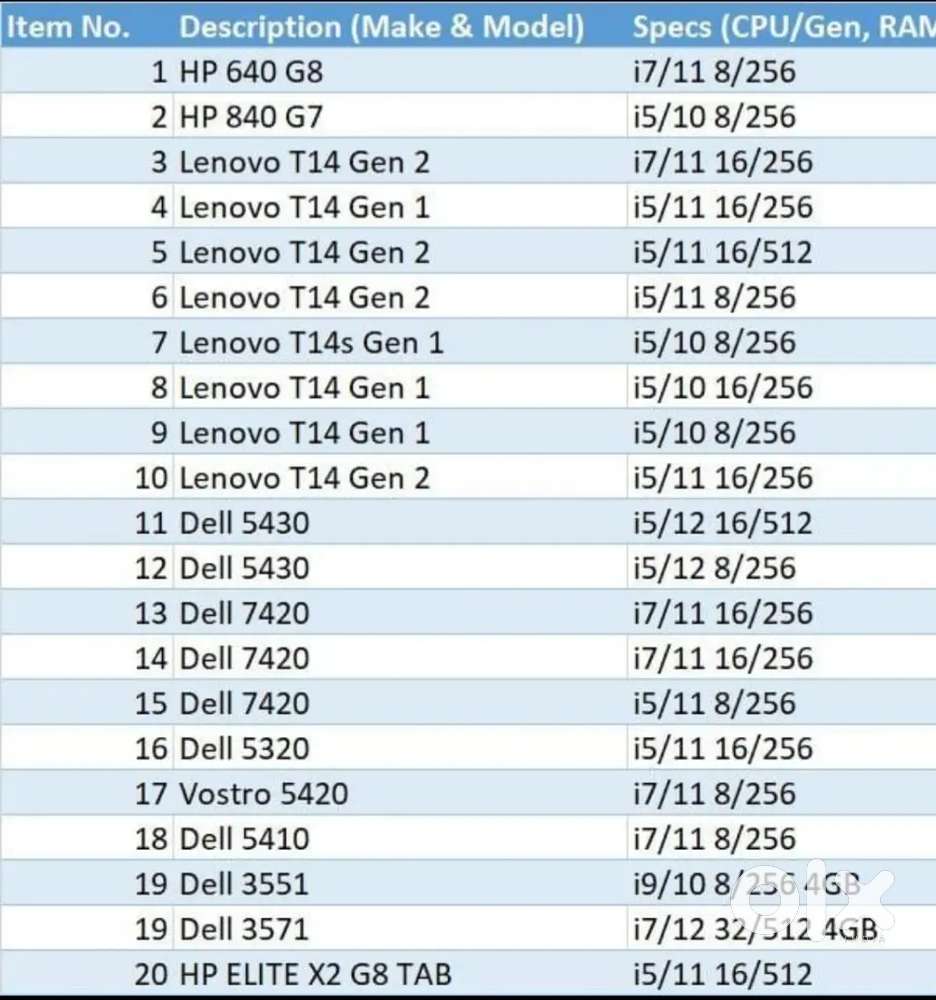This screenshot has width=936, height=1000.
Task: Click the "Lenovo T14s Gen 1" cell
Action: [x=311, y=343]
